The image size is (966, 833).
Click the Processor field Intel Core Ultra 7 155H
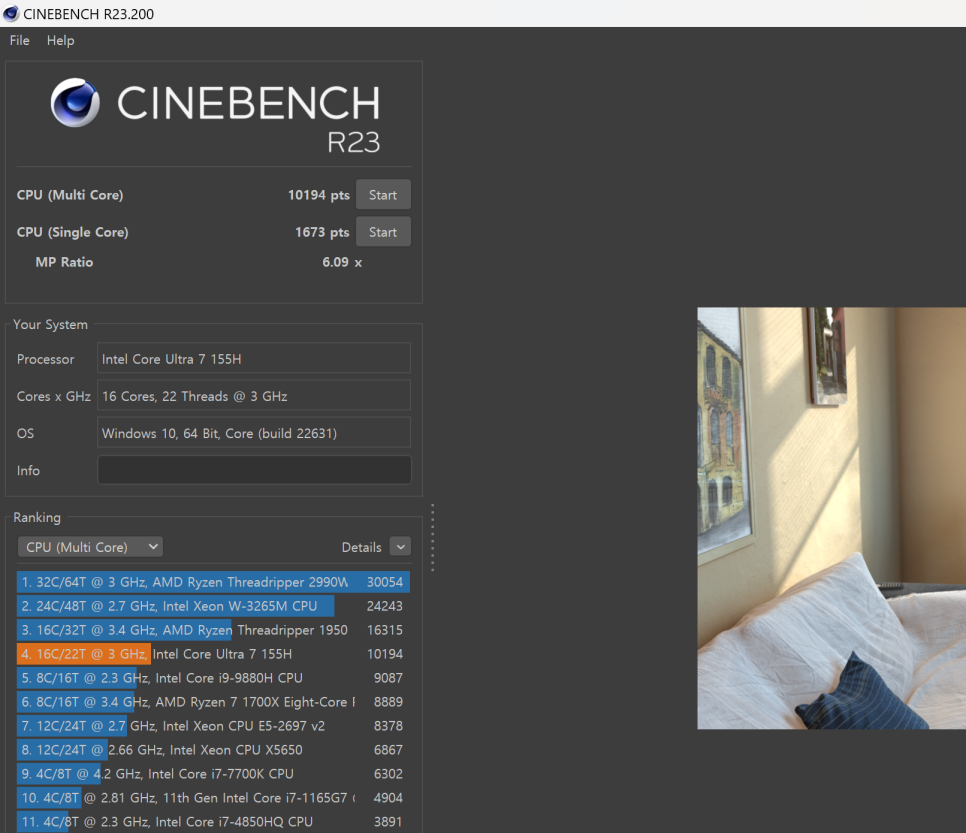254,359
